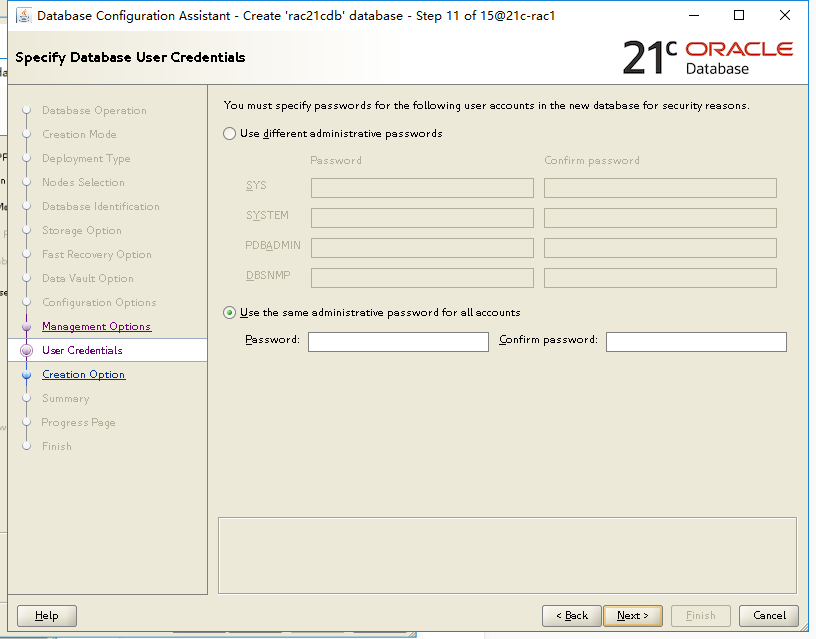
Task: Click the User Credentials step bullet
Action: [x=27, y=351]
